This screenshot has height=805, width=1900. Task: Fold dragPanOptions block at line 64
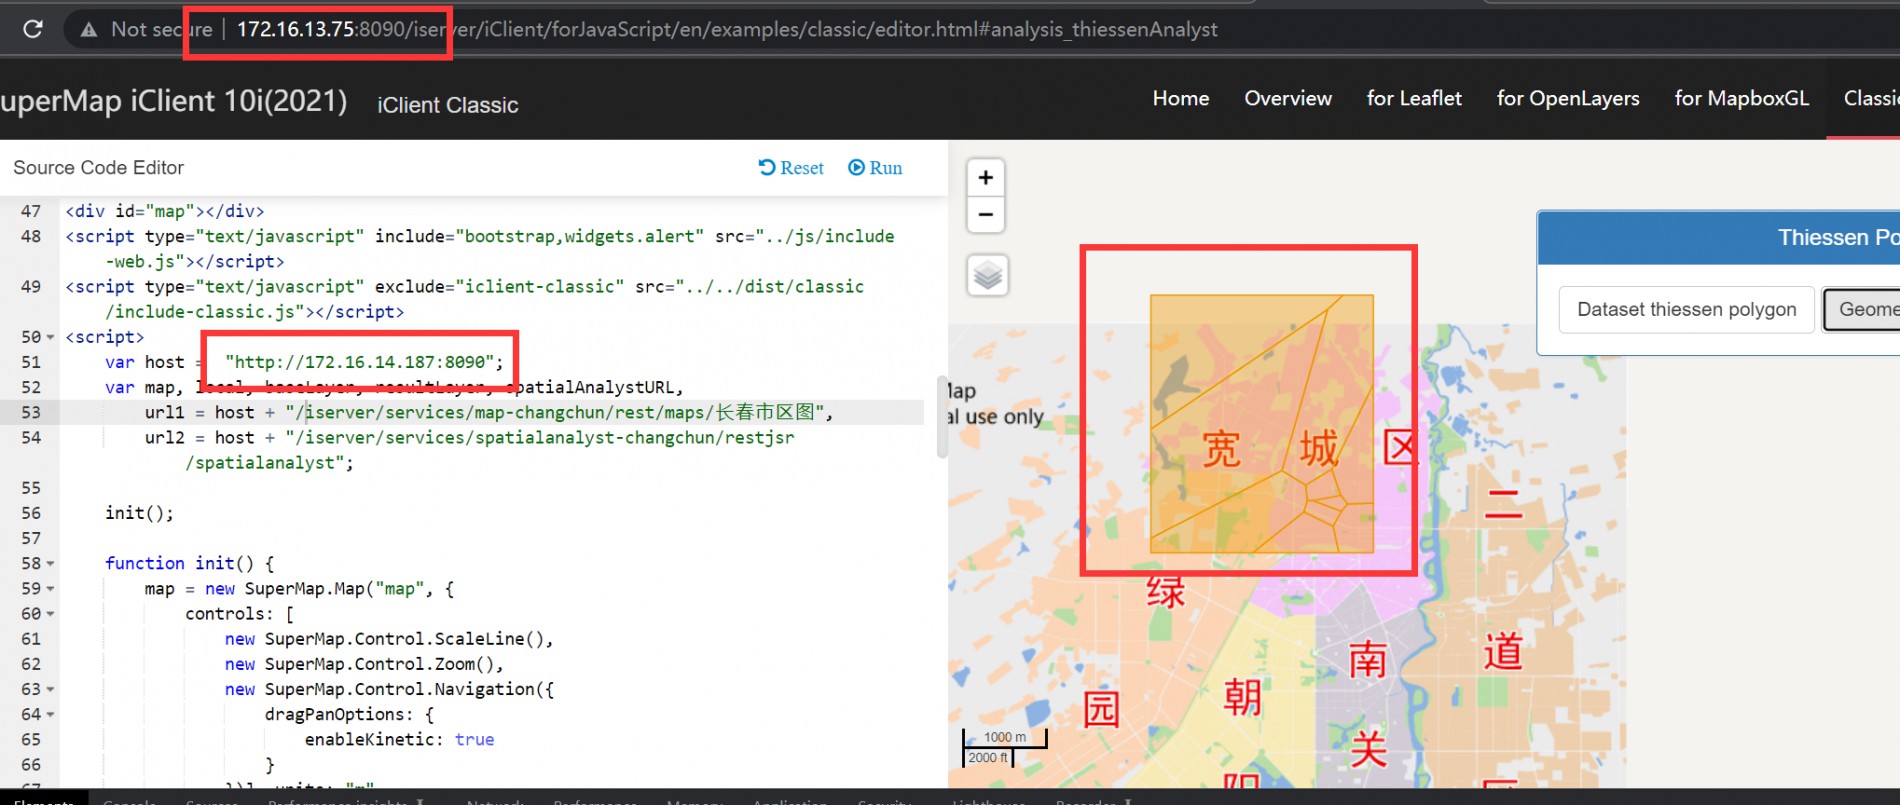pyautogui.click(x=51, y=714)
